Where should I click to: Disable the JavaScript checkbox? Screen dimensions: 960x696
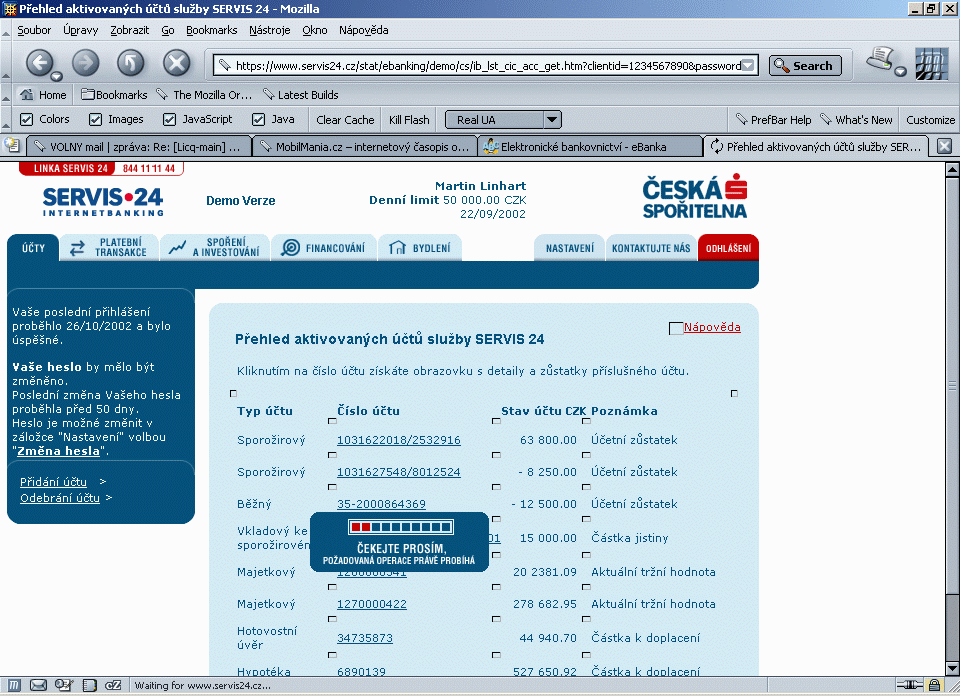coord(170,119)
